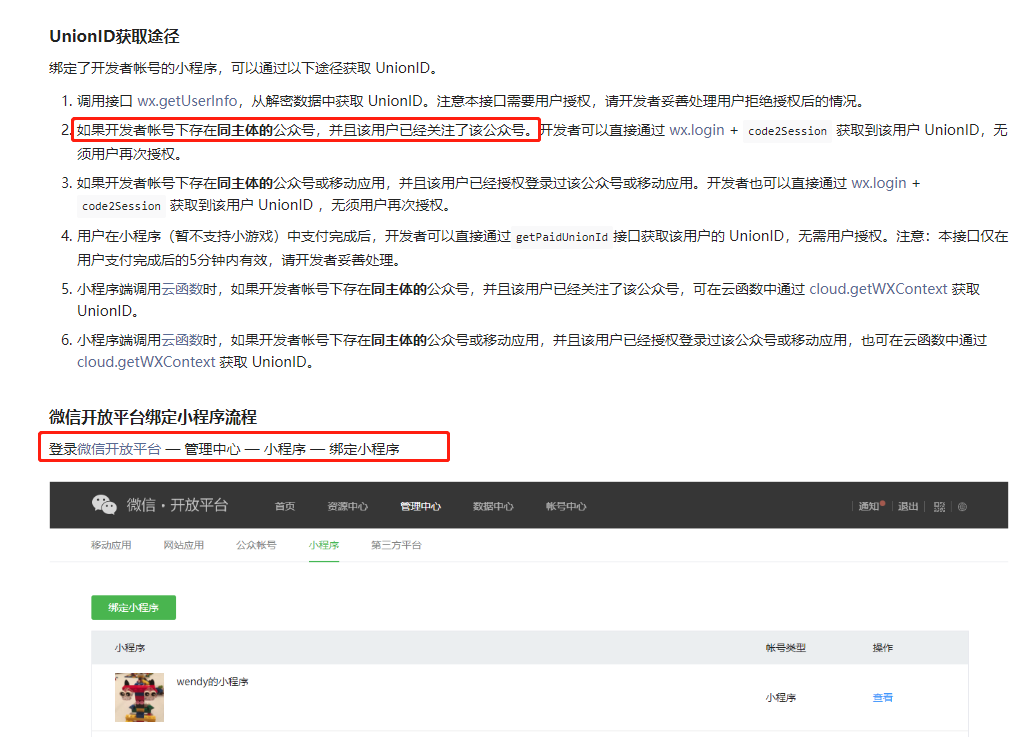Open the QR code icon in header
This screenshot has width=1015, height=737.
point(939,507)
